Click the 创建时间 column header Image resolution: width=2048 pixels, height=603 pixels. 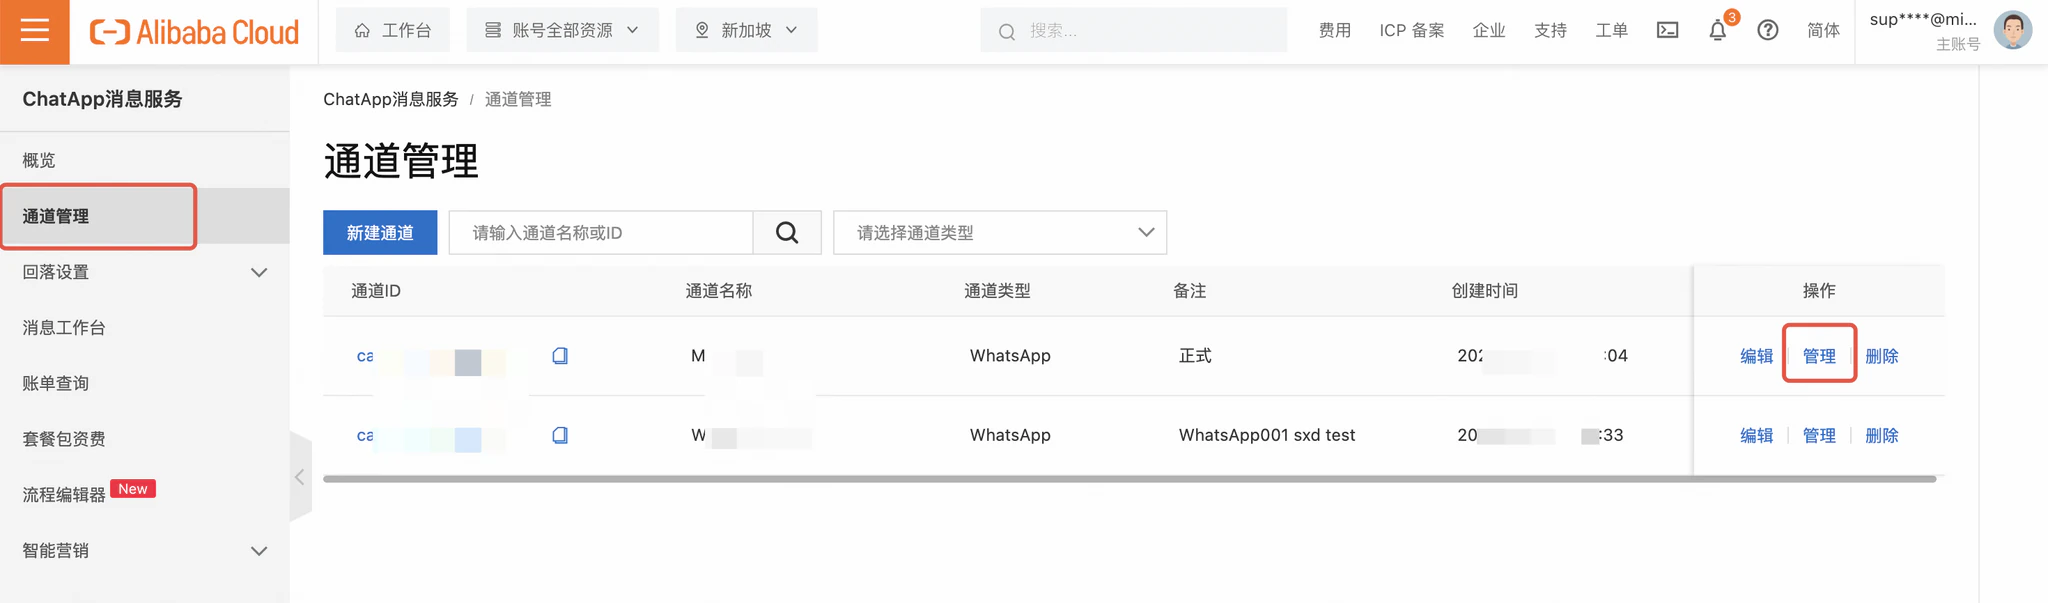pyautogui.click(x=1485, y=291)
